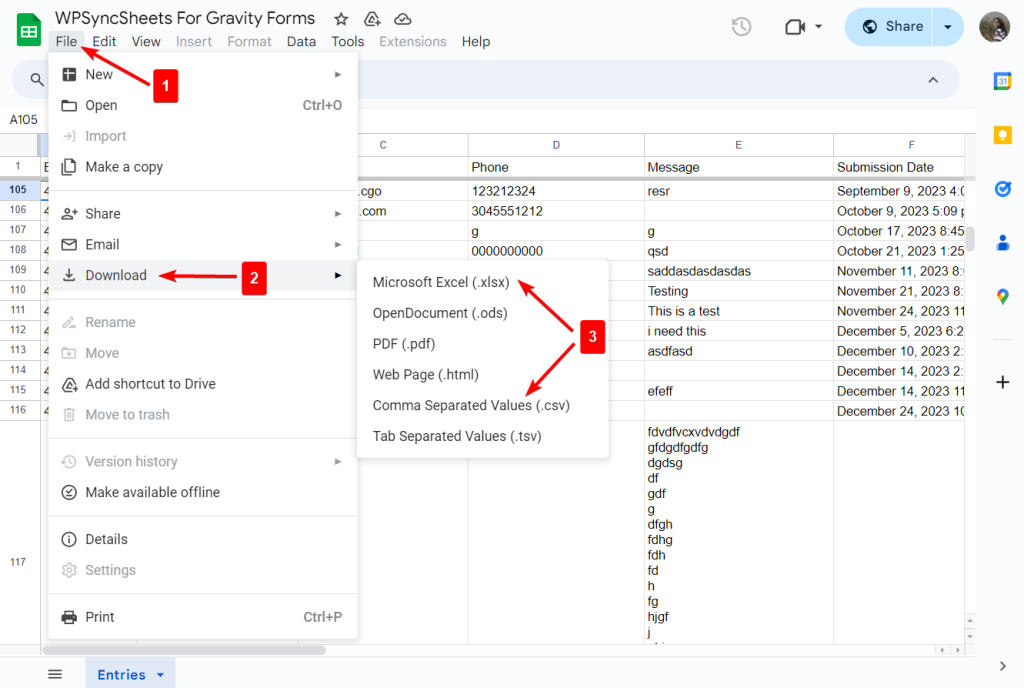Open the View menu

coord(146,41)
